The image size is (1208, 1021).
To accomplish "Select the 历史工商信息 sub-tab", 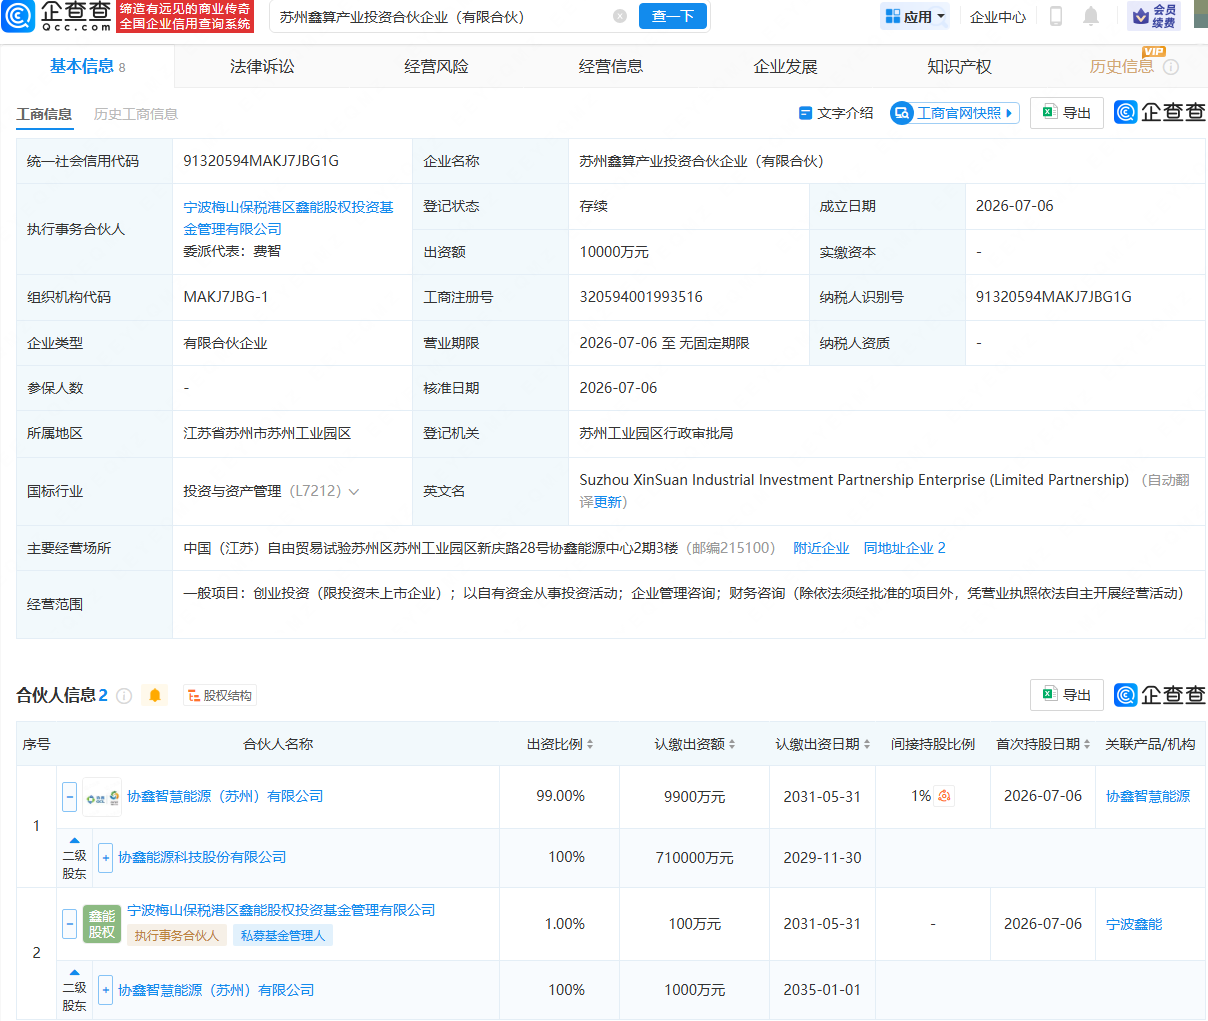I will pos(136,114).
